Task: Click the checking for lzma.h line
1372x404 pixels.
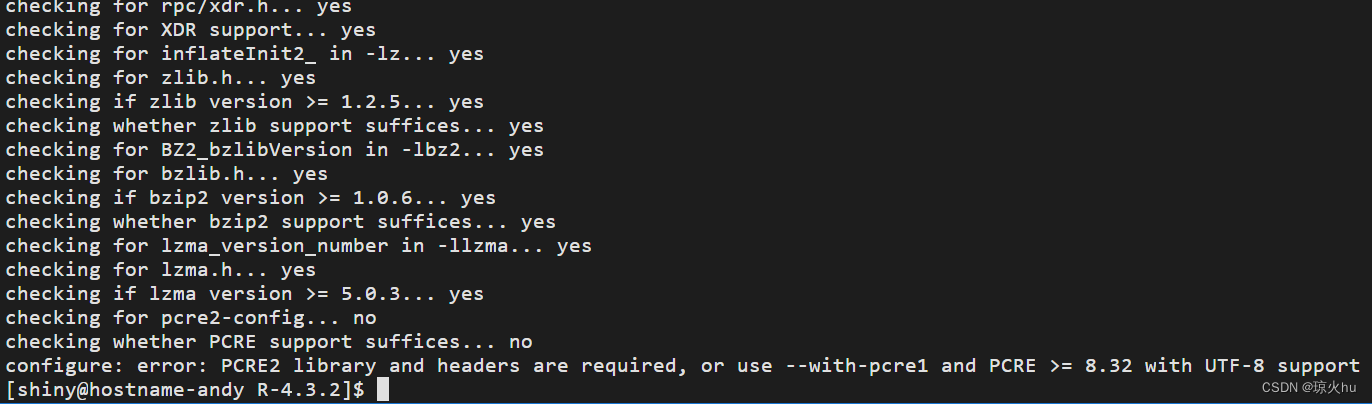Action: 160,270
